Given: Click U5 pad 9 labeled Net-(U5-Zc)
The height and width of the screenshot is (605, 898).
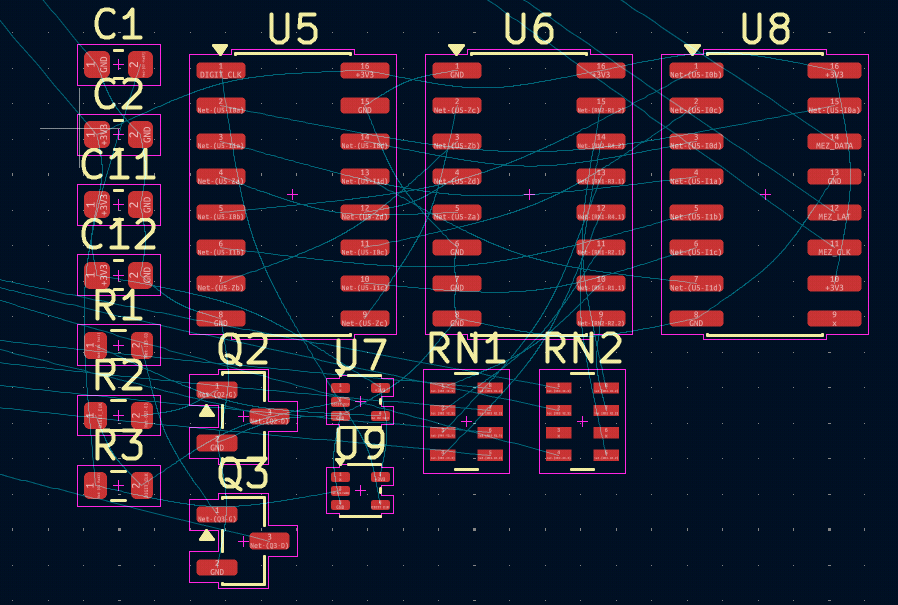Looking at the screenshot, I should (365, 319).
